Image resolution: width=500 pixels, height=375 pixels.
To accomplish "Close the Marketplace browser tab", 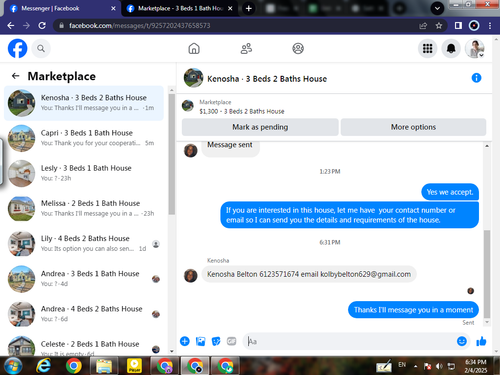I will (230, 8).
